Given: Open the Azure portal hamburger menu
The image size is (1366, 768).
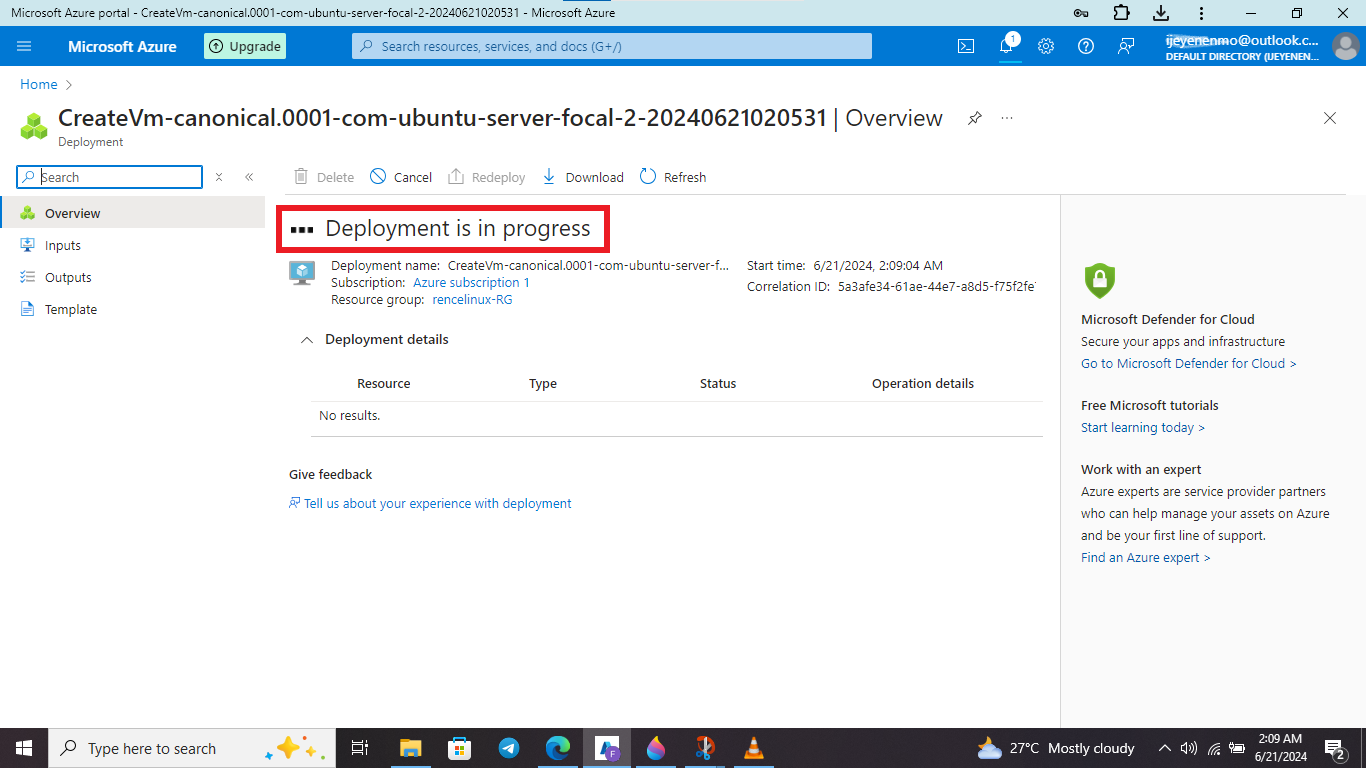Looking at the screenshot, I should tap(24, 46).
